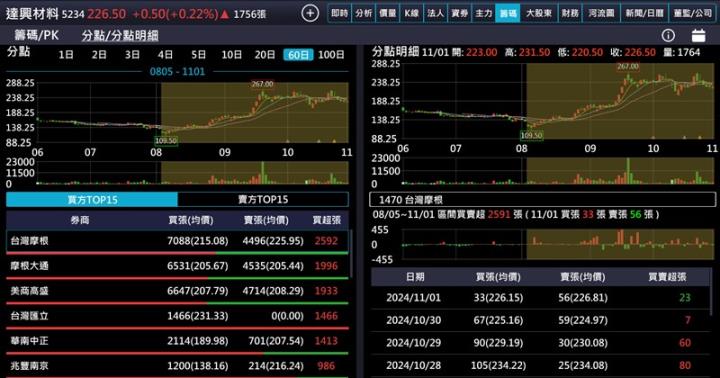The width and height of the screenshot is (720, 378).
Task: Open the calendar date picker icon
Action: point(698,35)
